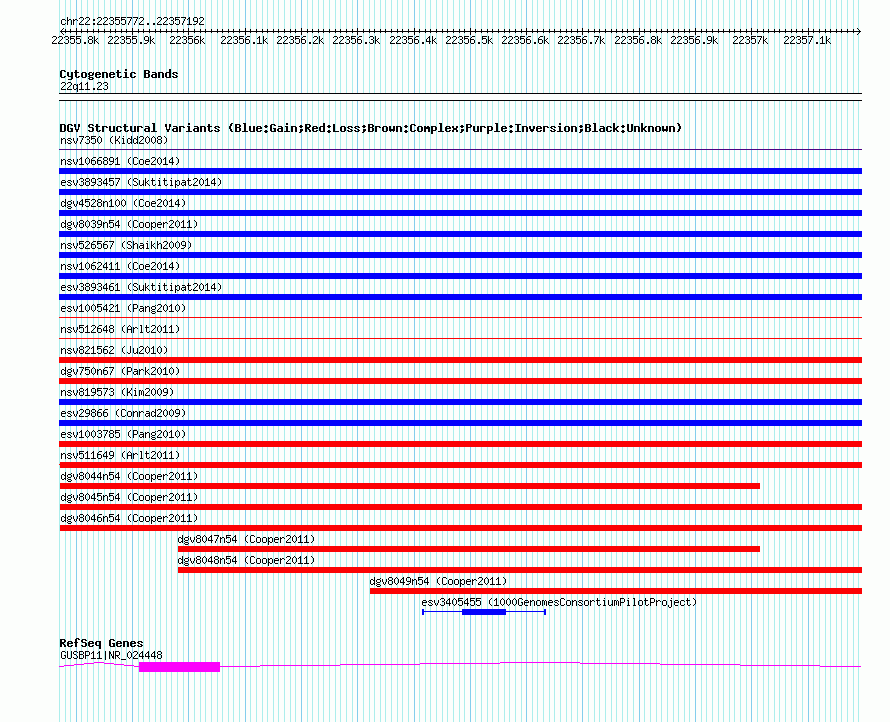Open esv3405455 (1000GenomesConsortiumPilotProject) label
The height and width of the screenshot is (722, 890).
coord(559,602)
